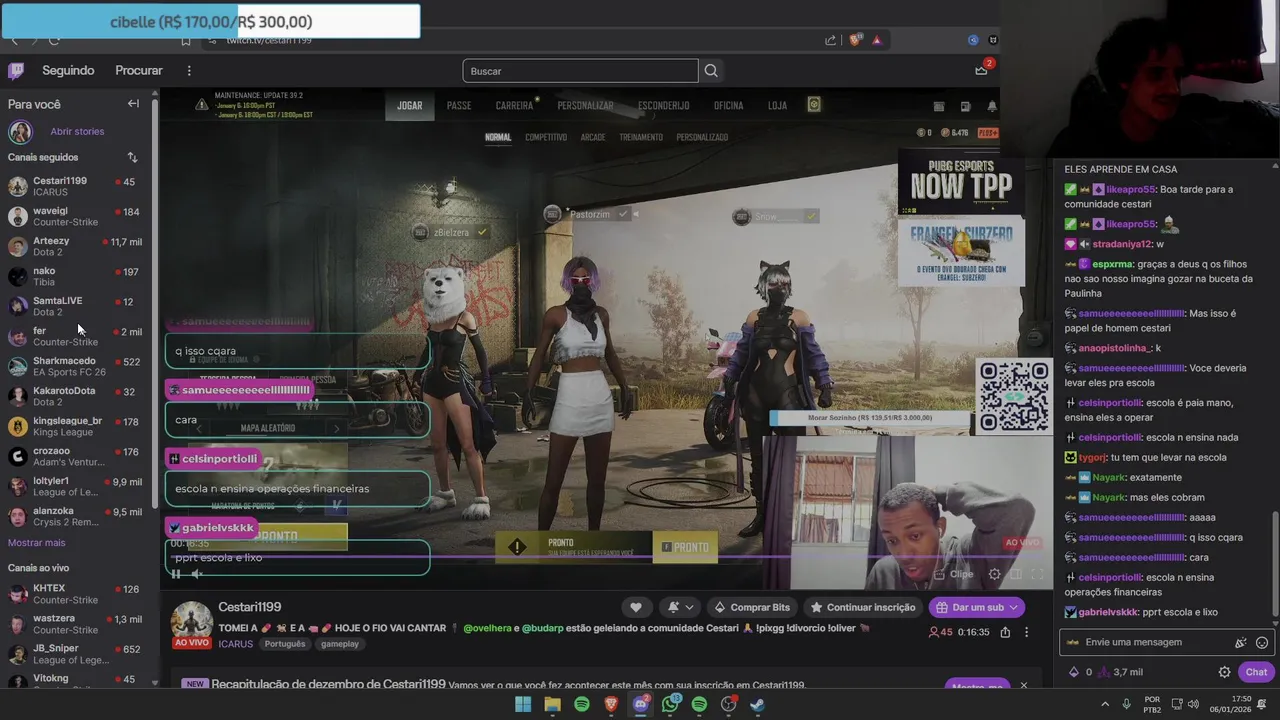Image resolution: width=1280 pixels, height=720 pixels.
Task: Click the Buscar search field
Action: pyautogui.click(x=580, y=71)
